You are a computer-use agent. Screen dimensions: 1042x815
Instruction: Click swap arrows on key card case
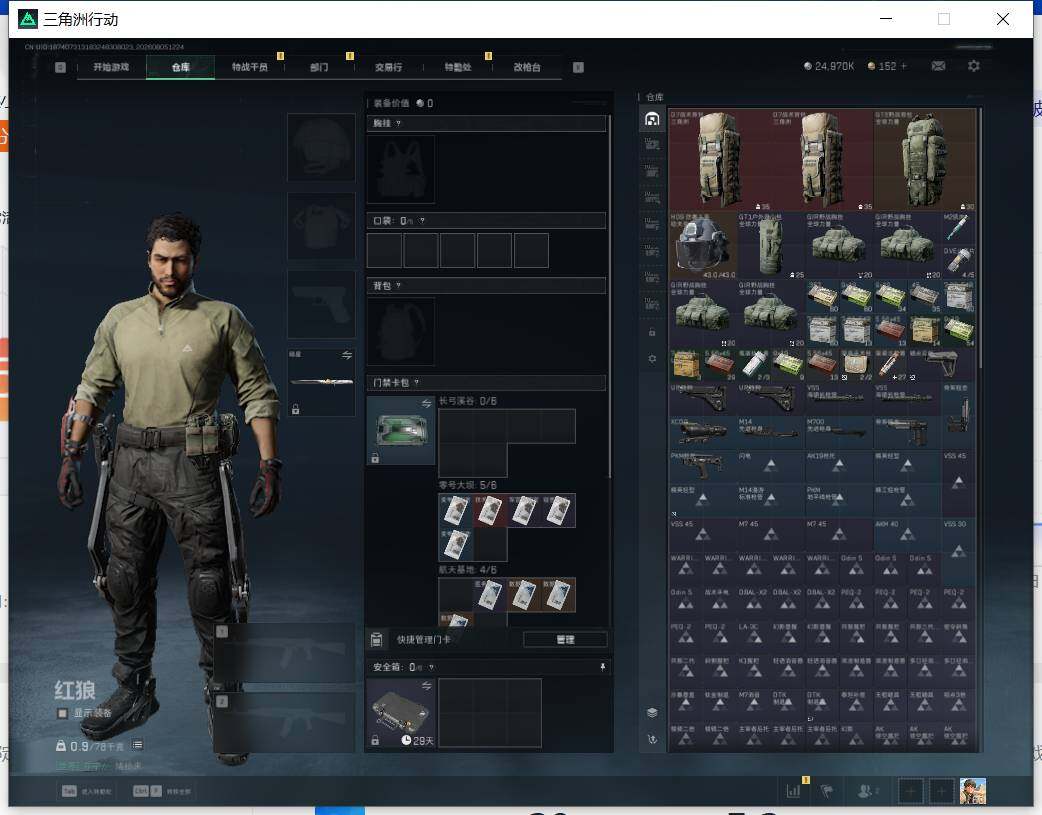[x=427, y=404]
